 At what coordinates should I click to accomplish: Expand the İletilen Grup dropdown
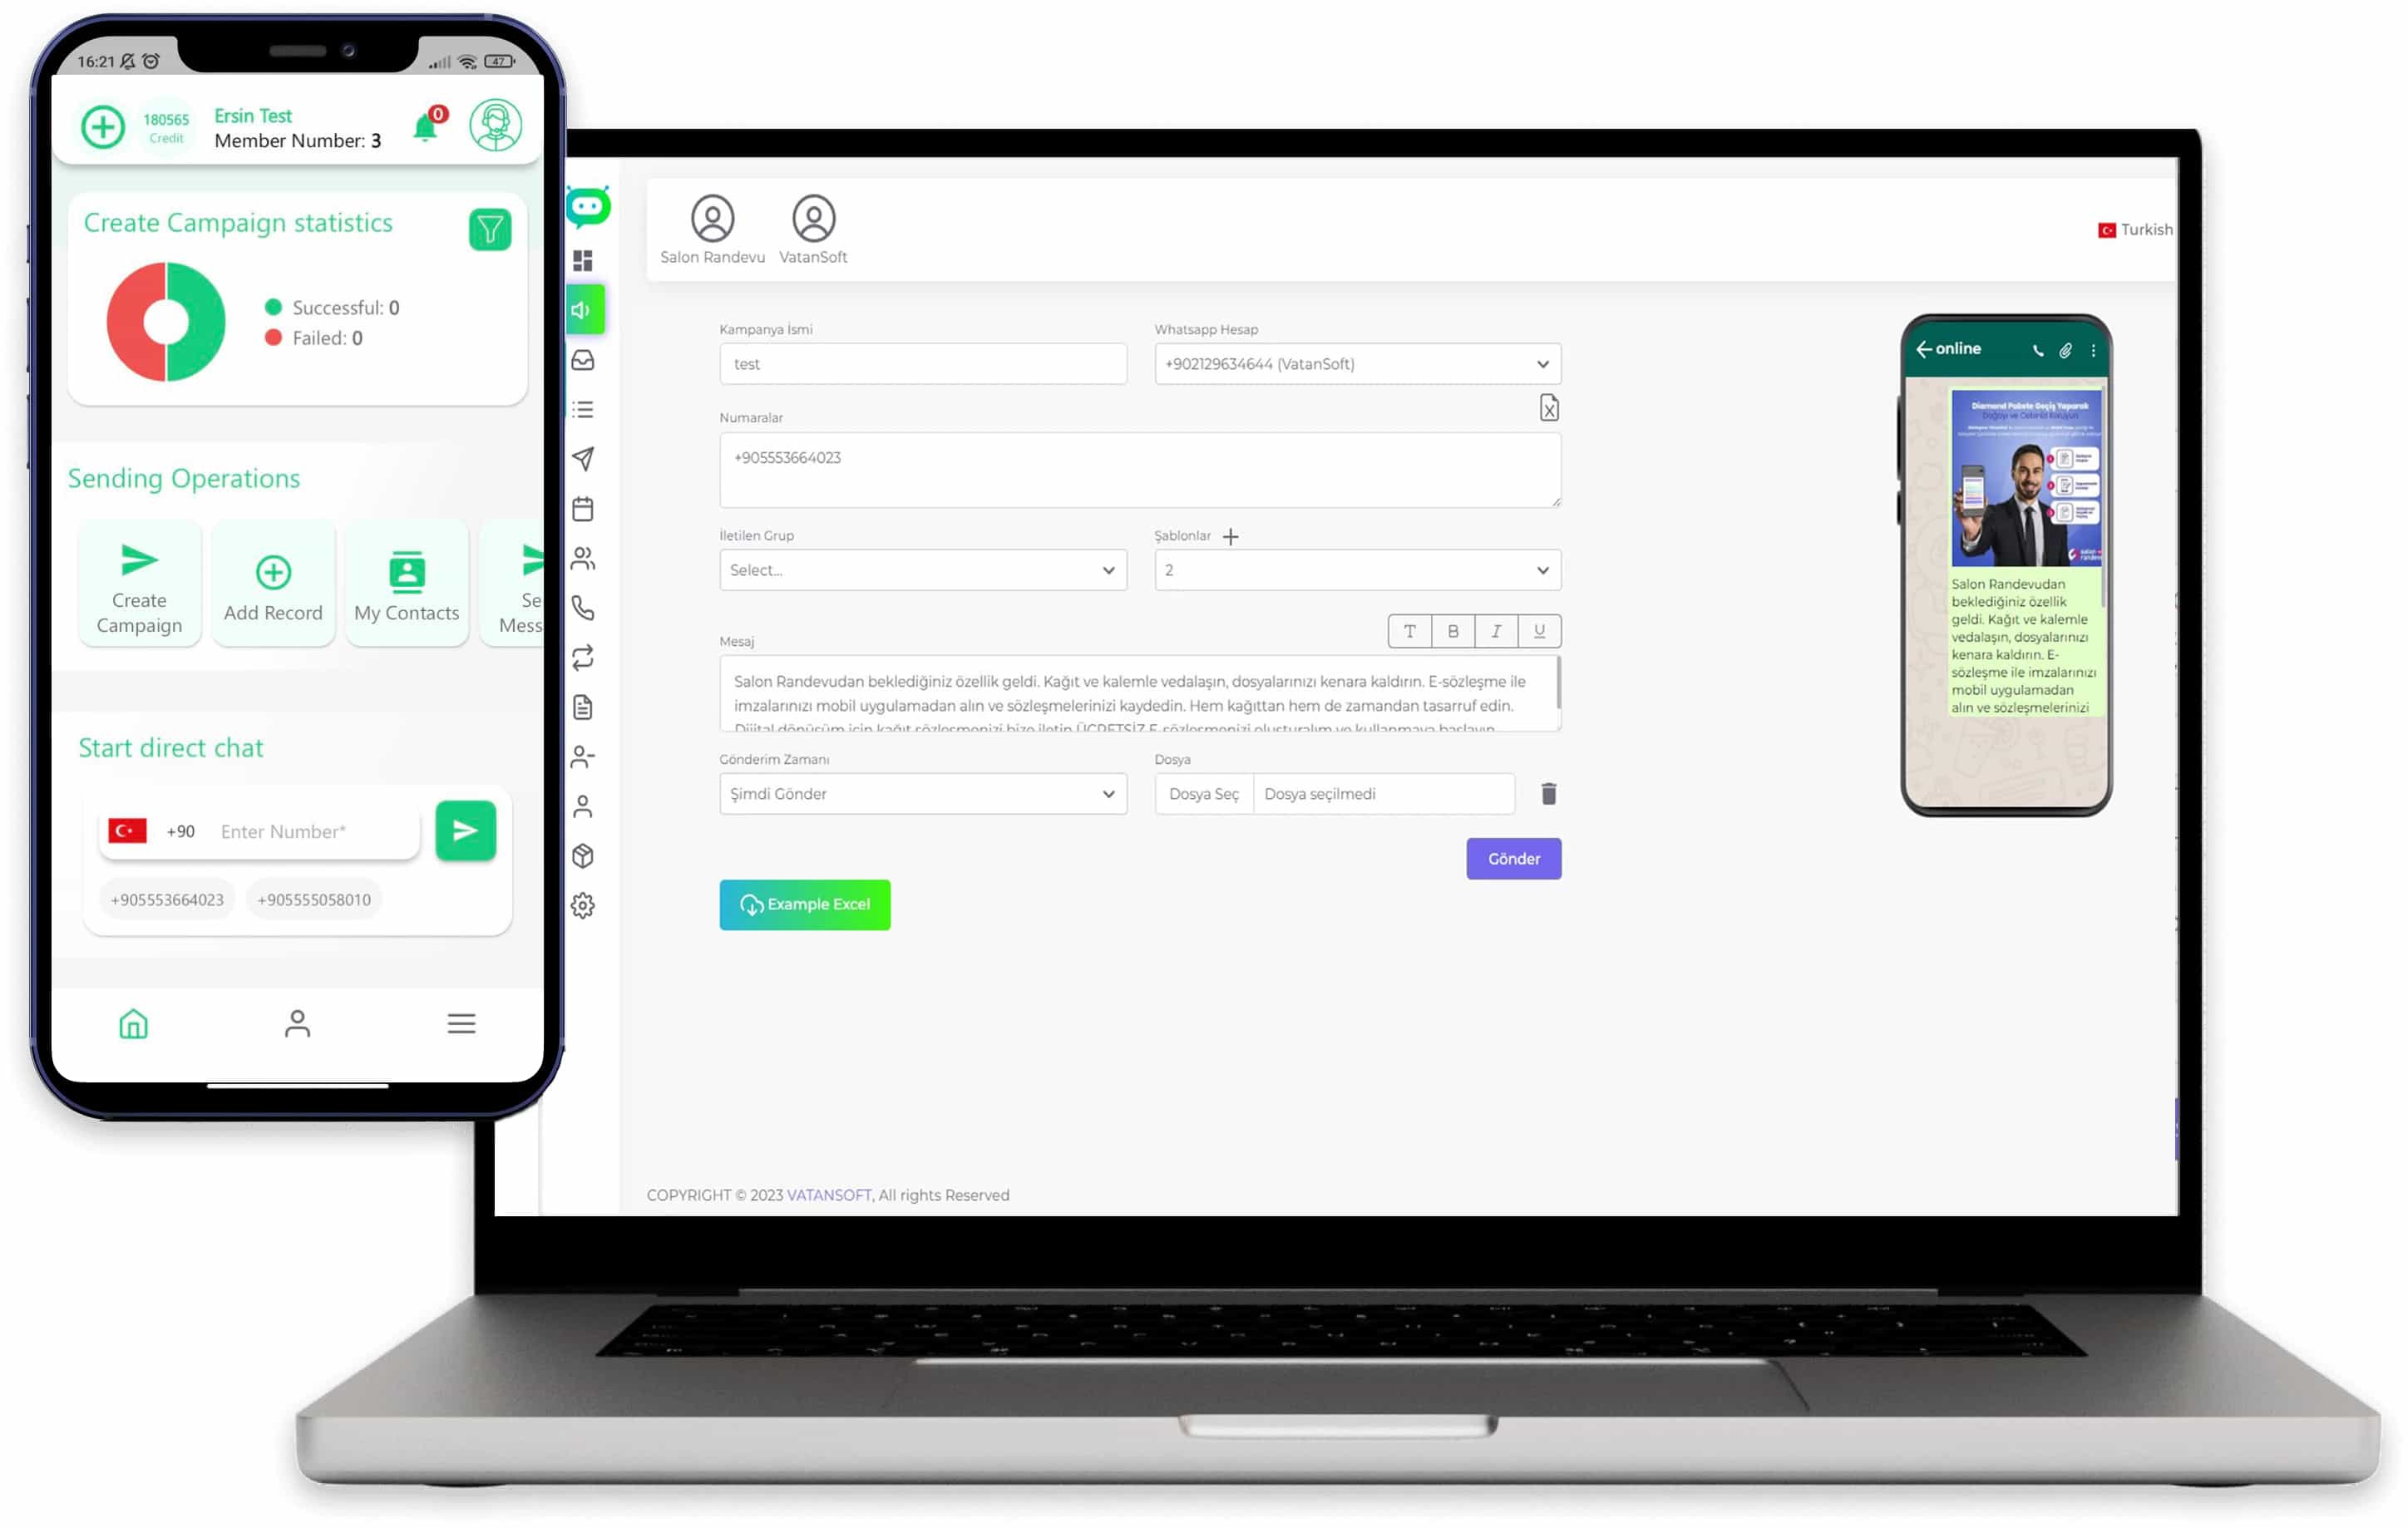coord(921,570)
